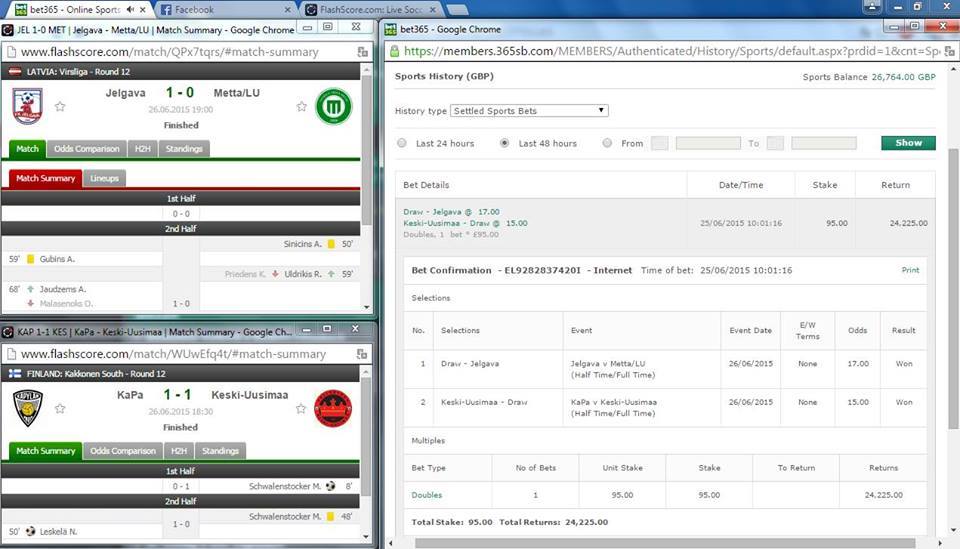Toggle favorite star next to Keski-Uusimaa
The width and height of the screenshot is (960, 549).
[x=301, y=408]
